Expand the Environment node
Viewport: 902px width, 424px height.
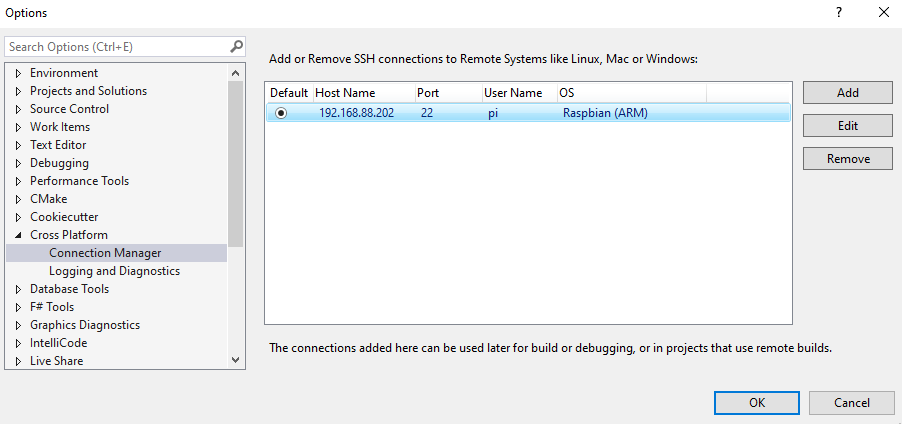[18, 73]
